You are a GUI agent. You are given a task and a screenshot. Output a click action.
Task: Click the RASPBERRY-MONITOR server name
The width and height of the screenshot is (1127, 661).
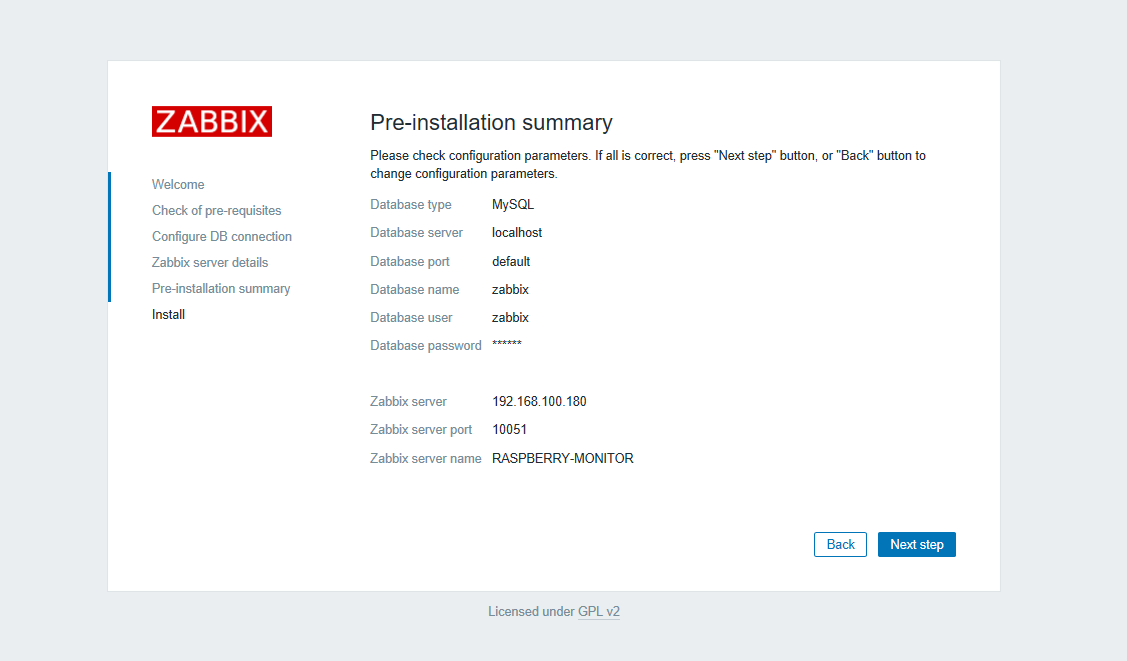click(562, 458)
